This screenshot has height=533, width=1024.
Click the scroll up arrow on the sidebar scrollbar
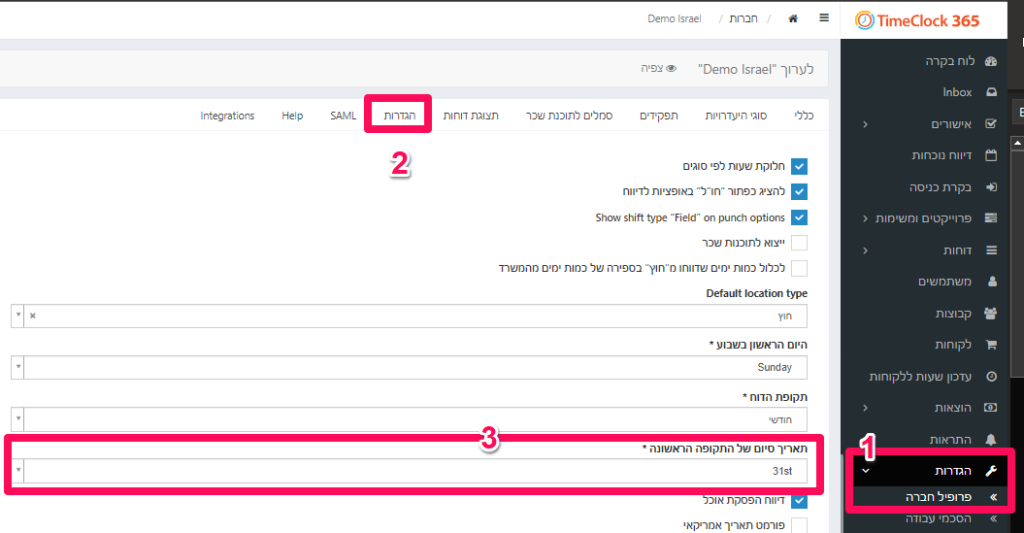click(x=1017, y=143)
